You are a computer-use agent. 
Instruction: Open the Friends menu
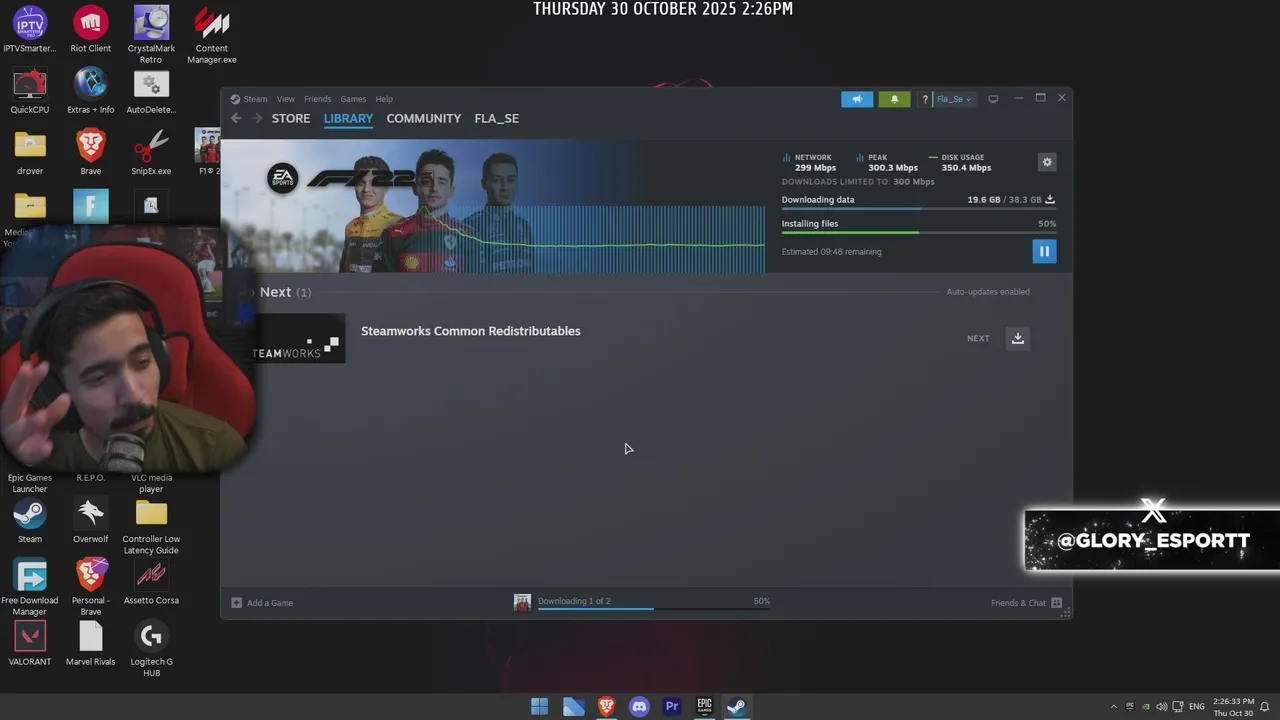(x=317, y=99)
